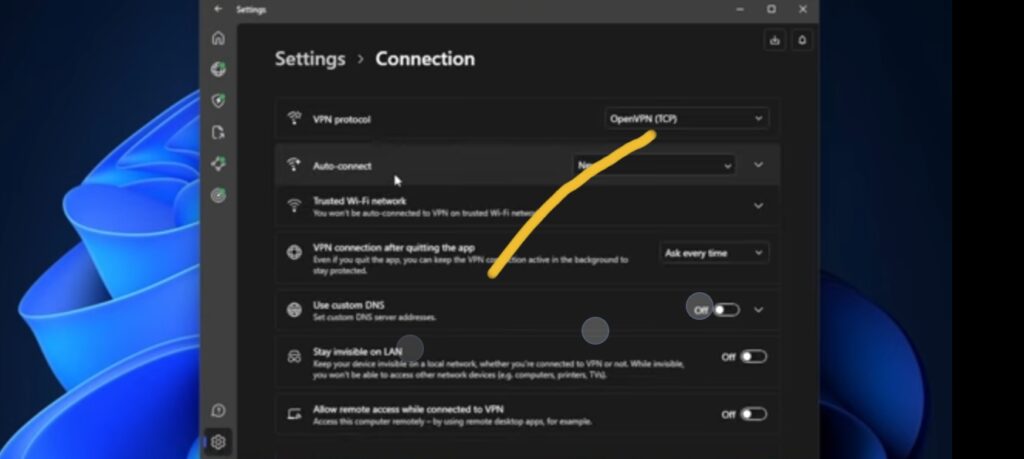Viewport: 1024px width, 459px height.
Task: Click the Stay invisible on LAN icon
Action: (295, 356)
